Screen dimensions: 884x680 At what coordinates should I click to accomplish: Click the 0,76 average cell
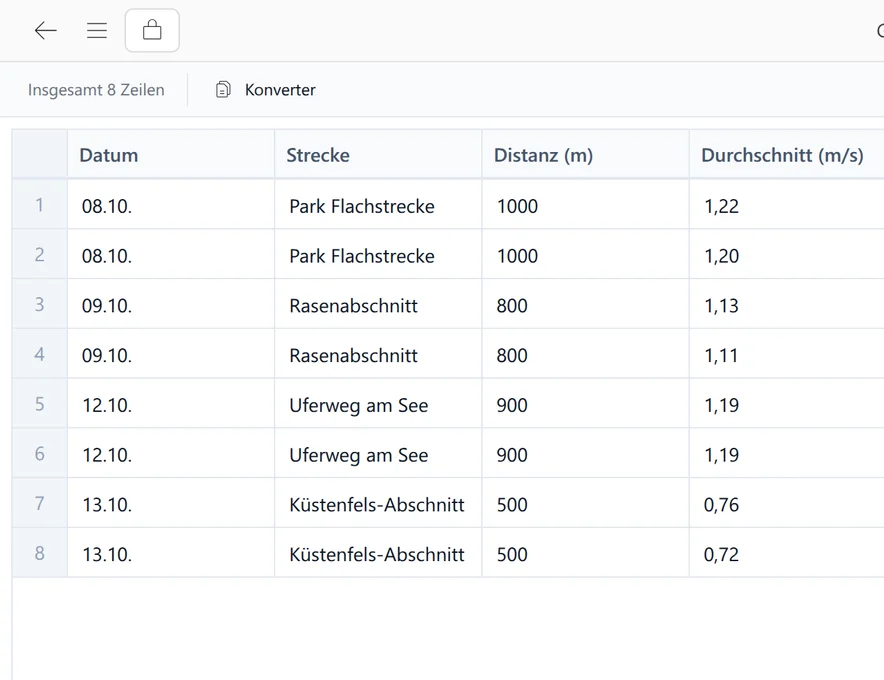tap(787, 503)
